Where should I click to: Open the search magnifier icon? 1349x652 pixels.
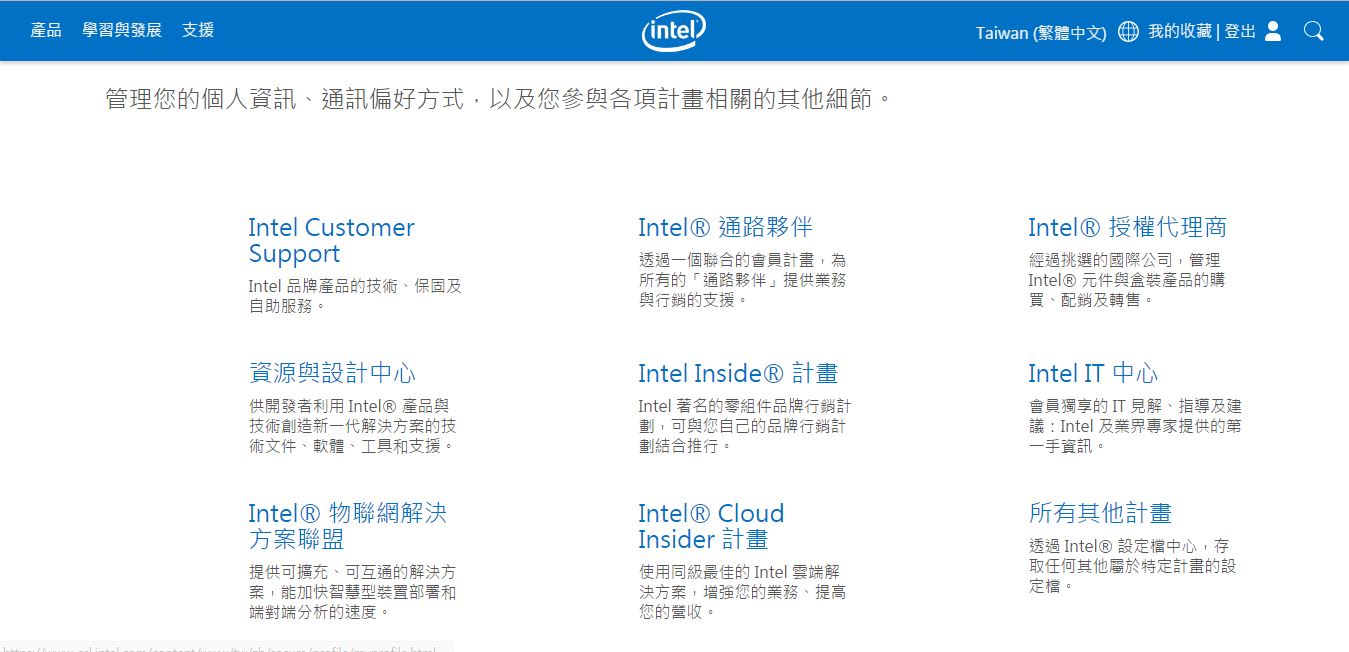(x=1313, y=31)
